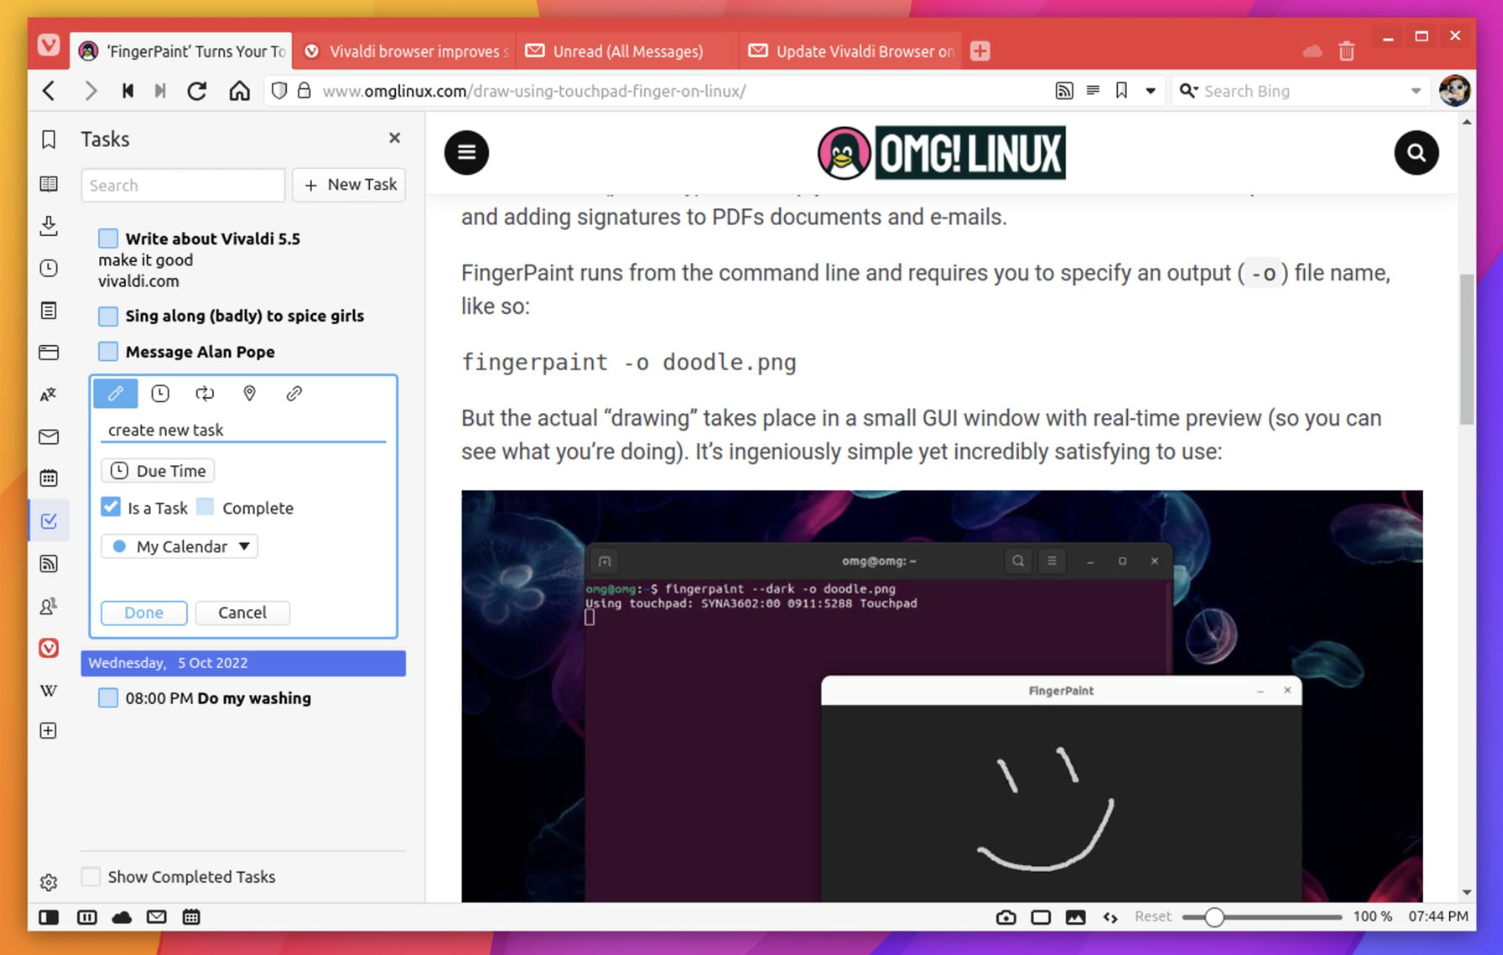This screenshot has width=1503, height=955.
Task: Expand the Search Bing engine dropdown
Action: (1416, 91)
